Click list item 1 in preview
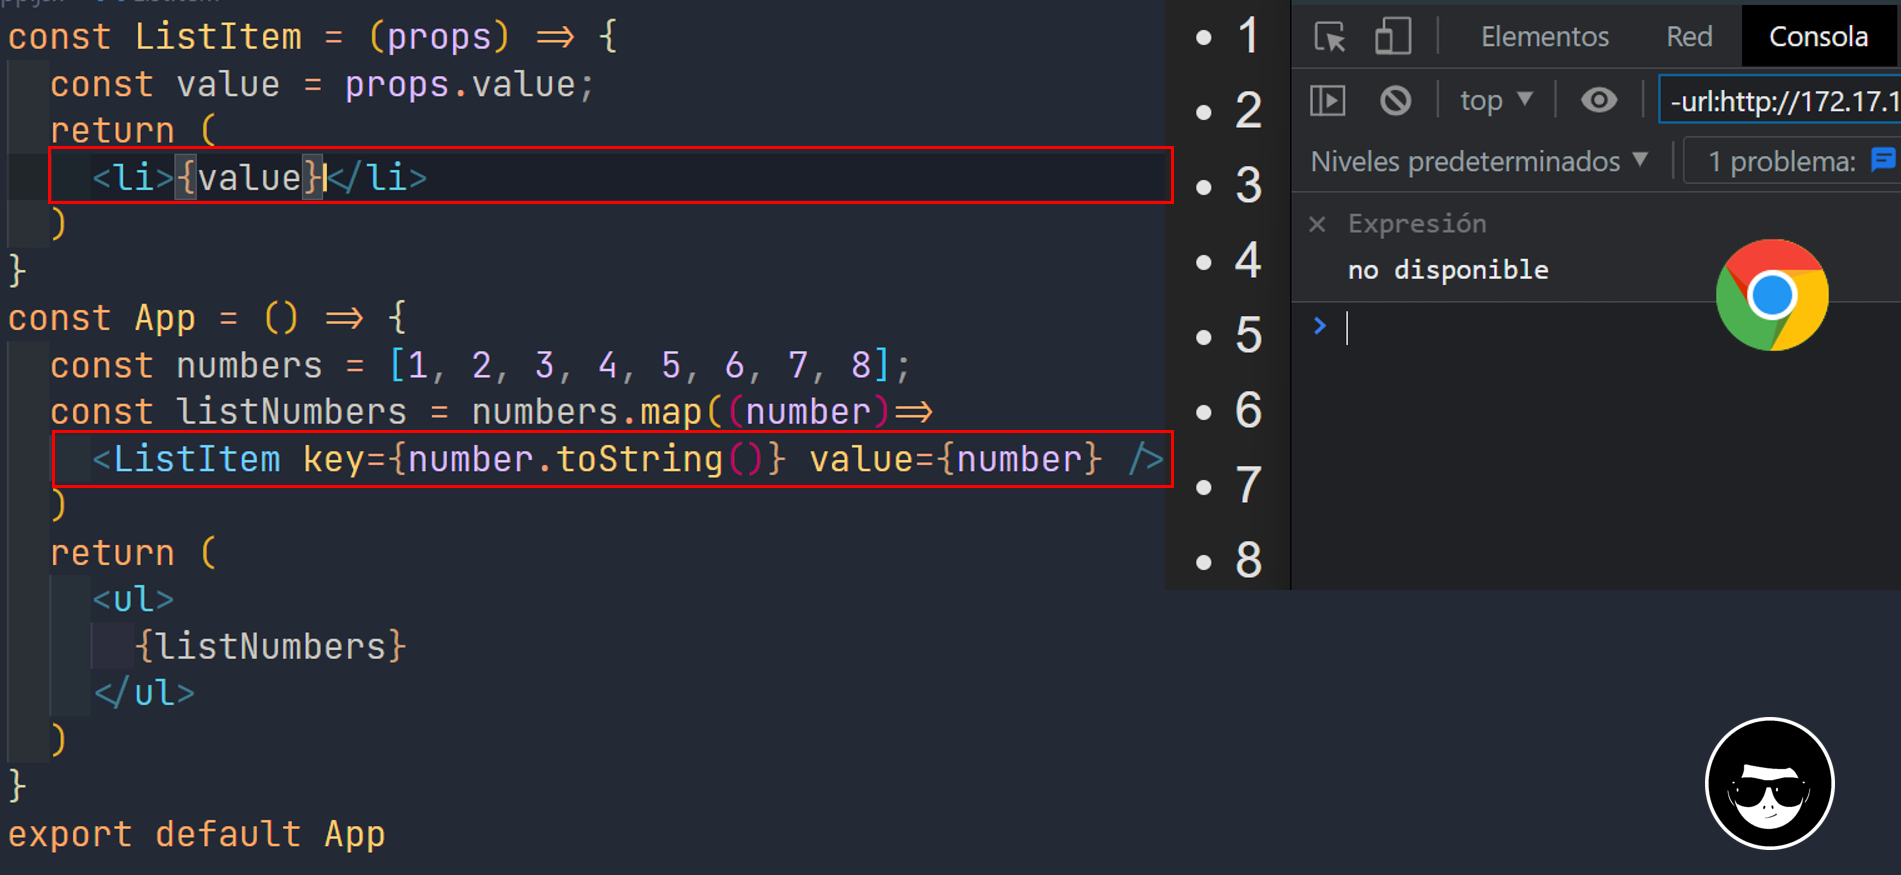 tap(1247, 37)
